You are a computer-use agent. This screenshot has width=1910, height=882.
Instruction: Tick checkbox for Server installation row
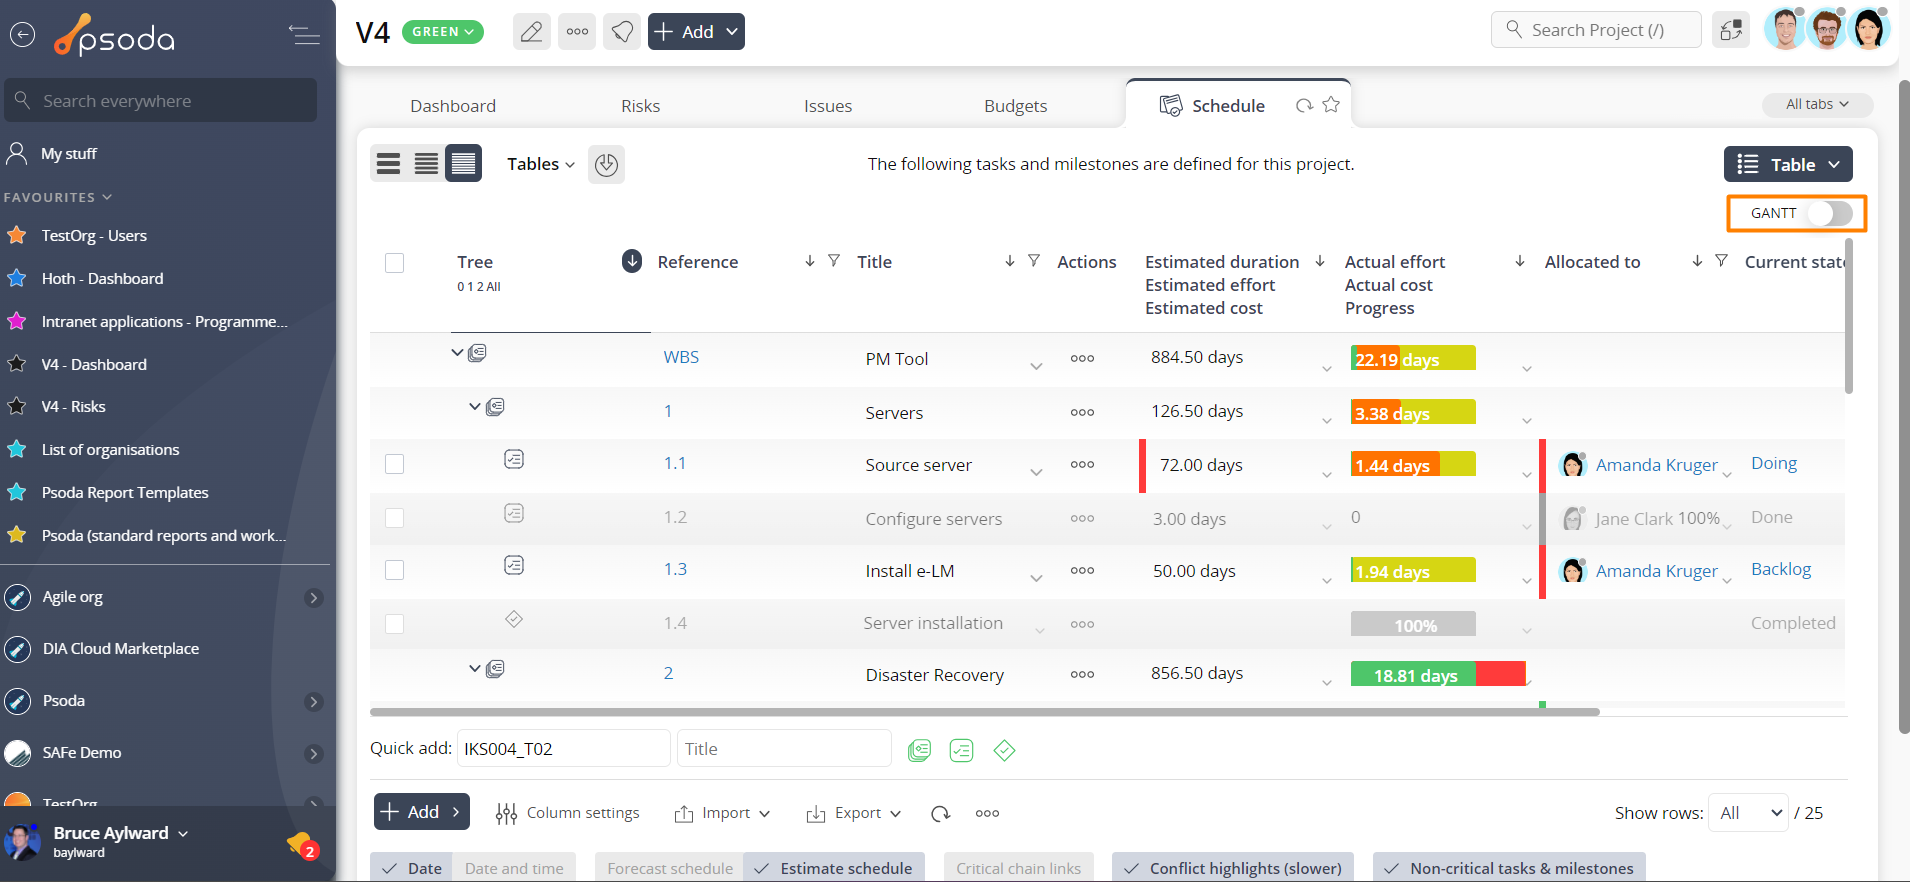395,624
